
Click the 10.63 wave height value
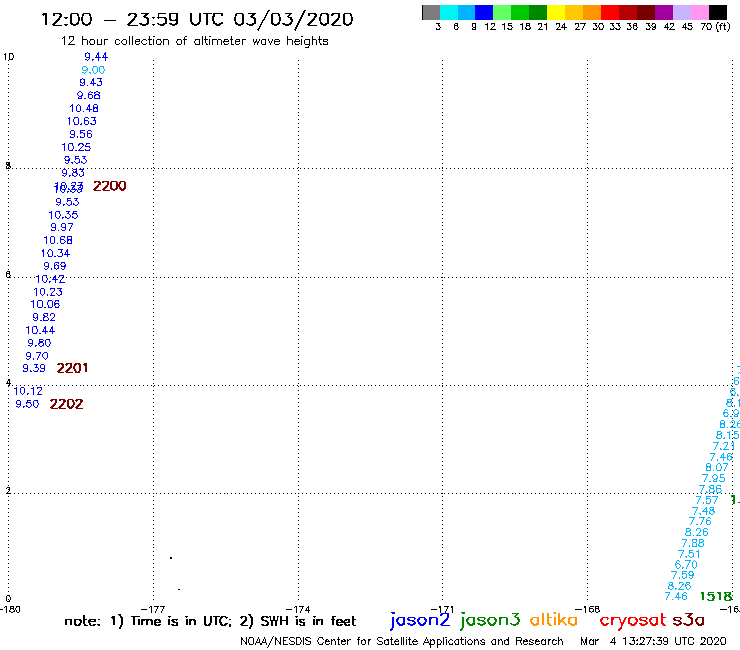click(x=81, y=121)
